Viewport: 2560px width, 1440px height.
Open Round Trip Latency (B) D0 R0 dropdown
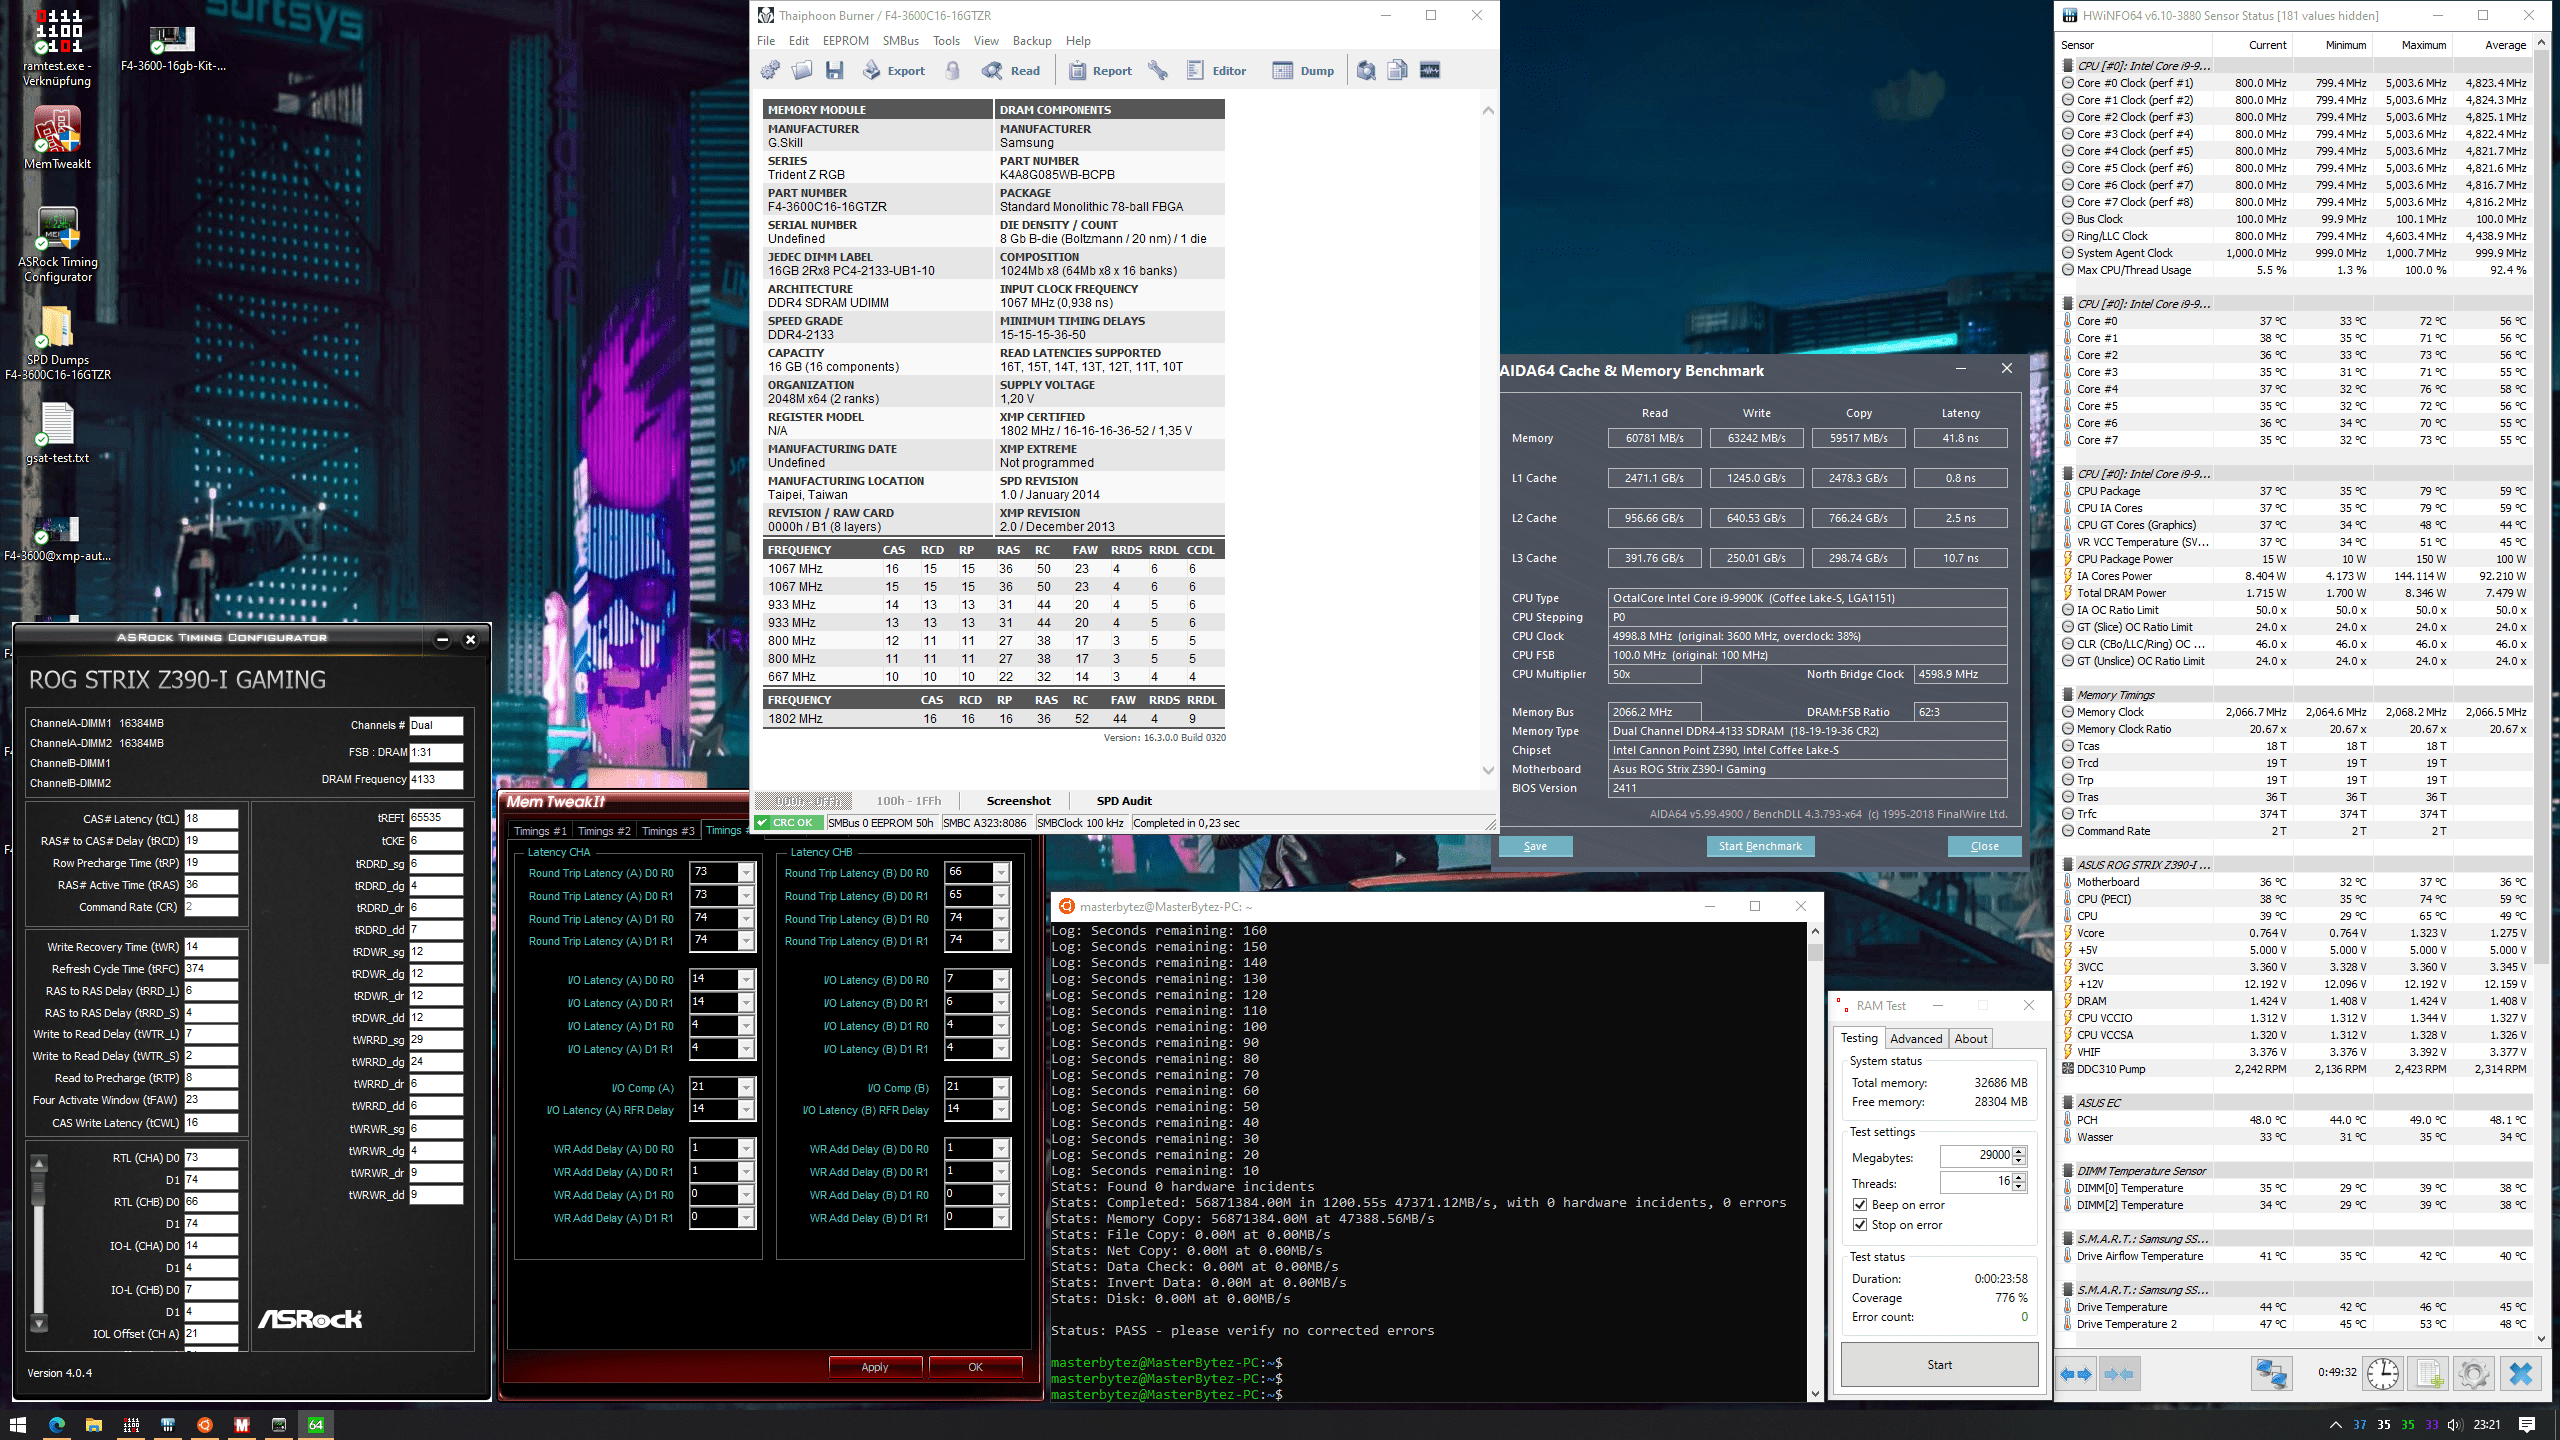click(1000, 873)
